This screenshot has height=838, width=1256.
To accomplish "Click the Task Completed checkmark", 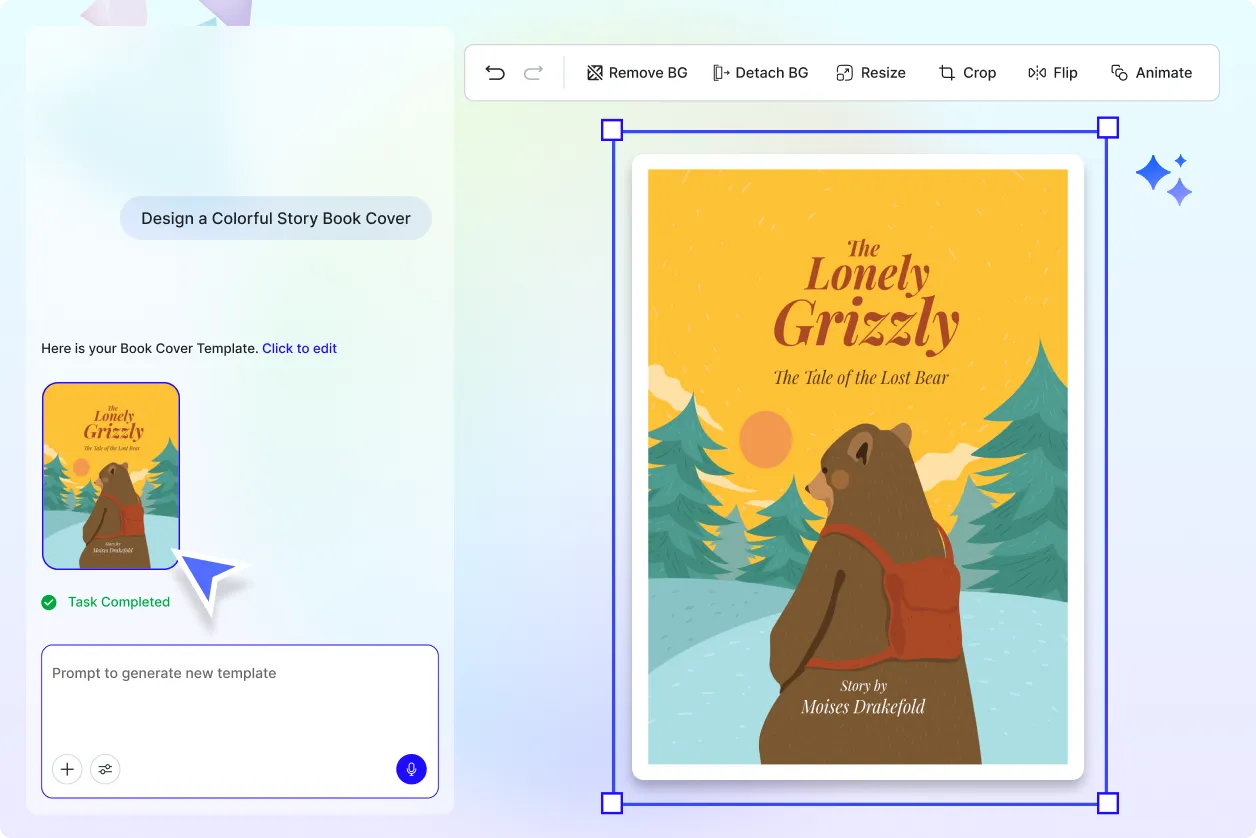I will coord(48,602).
